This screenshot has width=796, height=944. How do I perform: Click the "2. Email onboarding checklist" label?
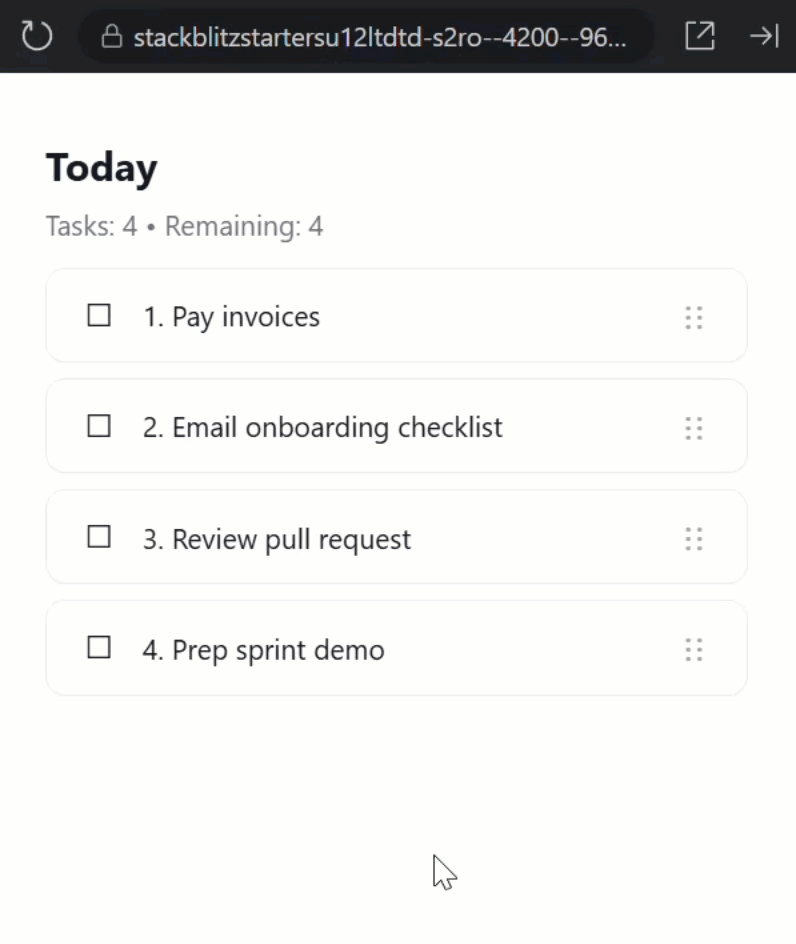(x=322, y=428)
